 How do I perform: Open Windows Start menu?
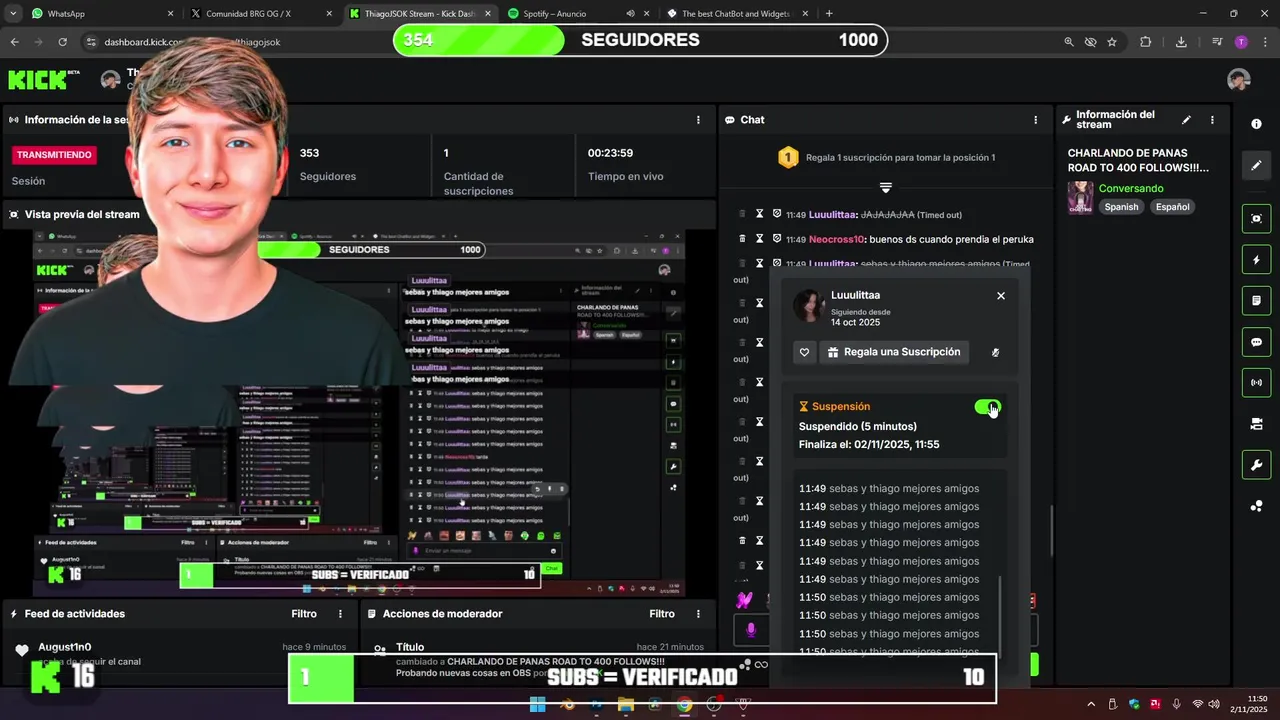(537, 705)
